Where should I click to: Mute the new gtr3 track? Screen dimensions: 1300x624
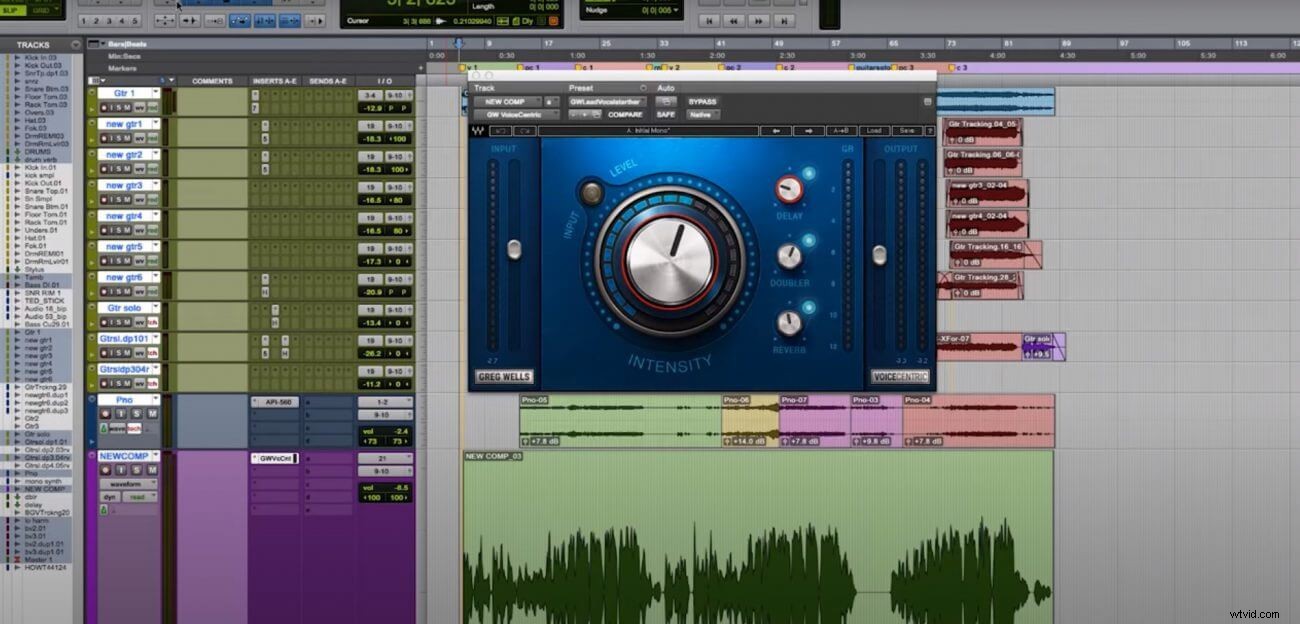click(128, 198)
